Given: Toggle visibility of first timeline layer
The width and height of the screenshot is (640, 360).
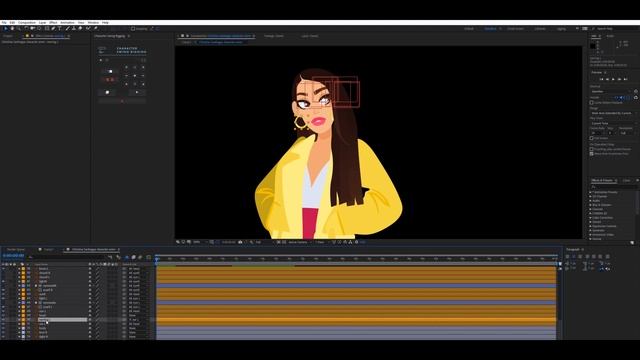Looking at the screenshot, I should click(x=3, y=269).
